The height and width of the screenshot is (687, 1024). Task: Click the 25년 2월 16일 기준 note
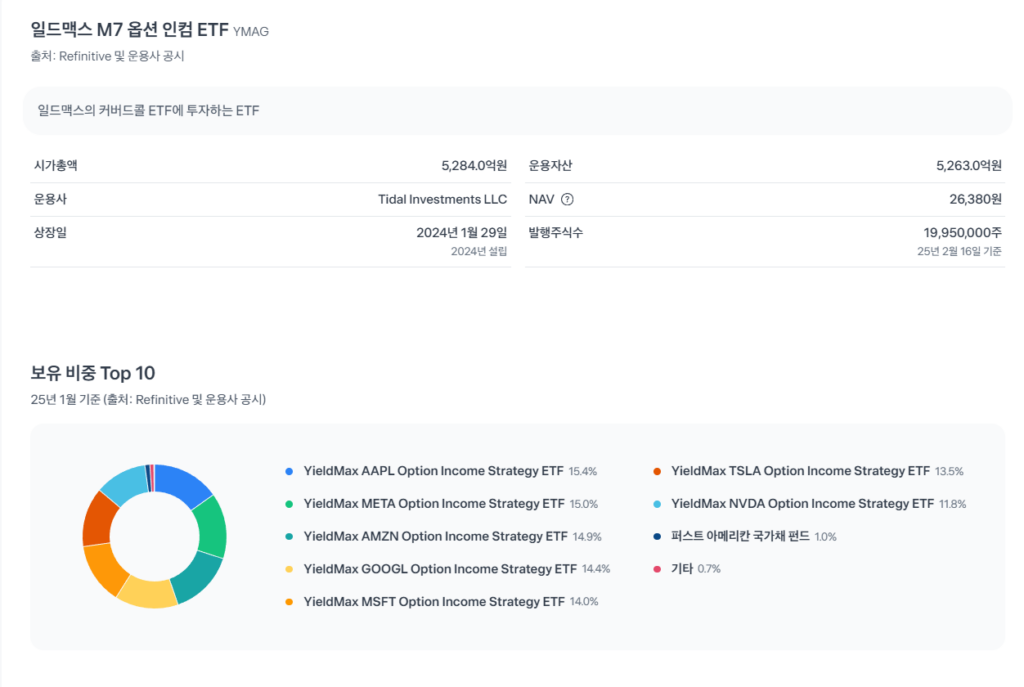959,251
